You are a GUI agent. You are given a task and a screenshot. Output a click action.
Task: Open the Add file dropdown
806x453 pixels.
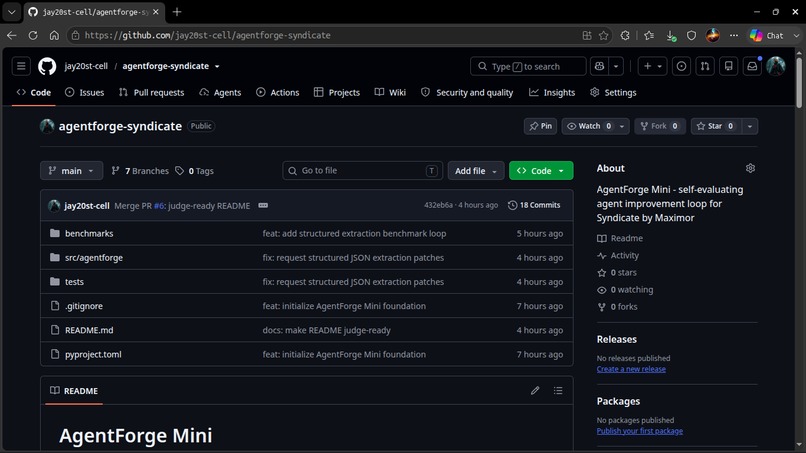[x=476, y=171]
